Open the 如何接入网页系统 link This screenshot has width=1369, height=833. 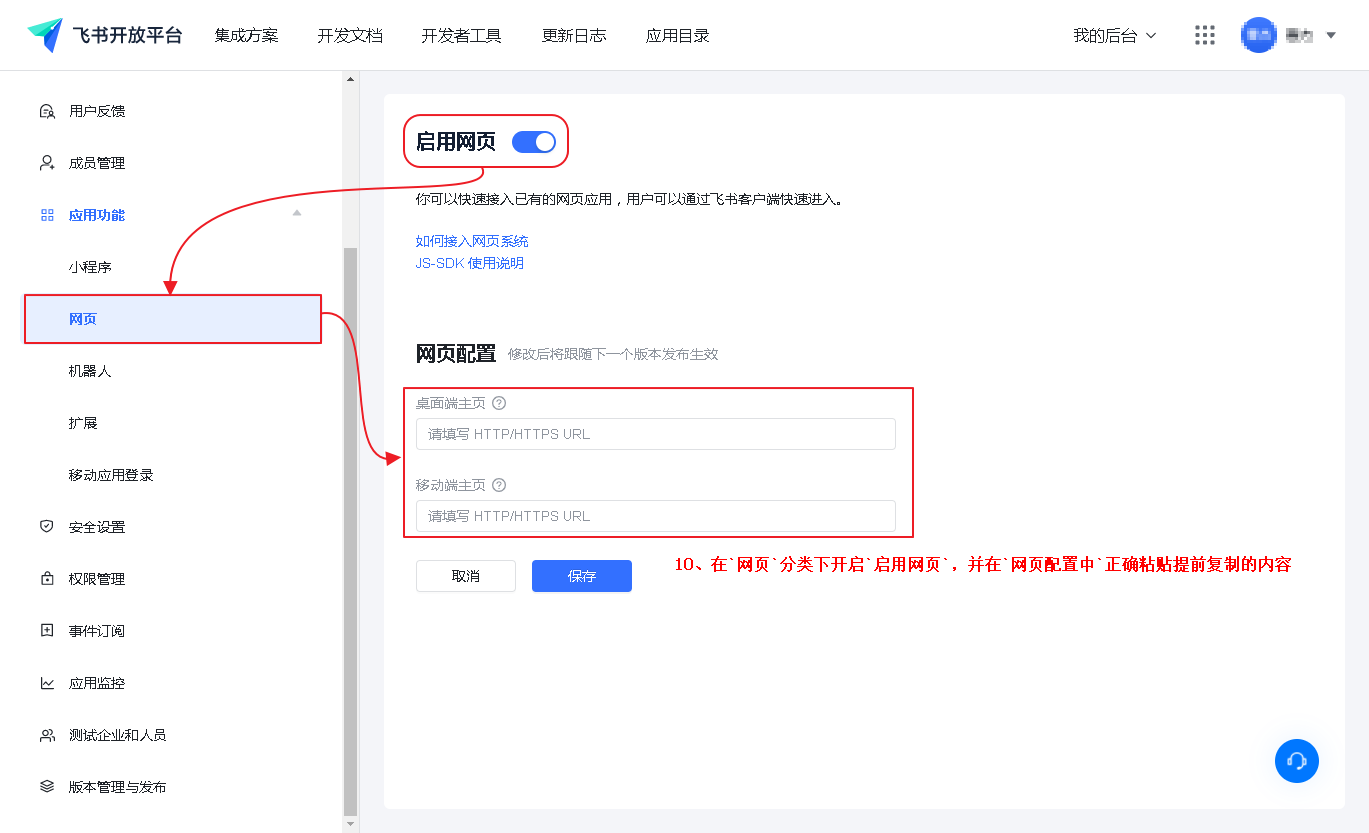tap(472, 241)
